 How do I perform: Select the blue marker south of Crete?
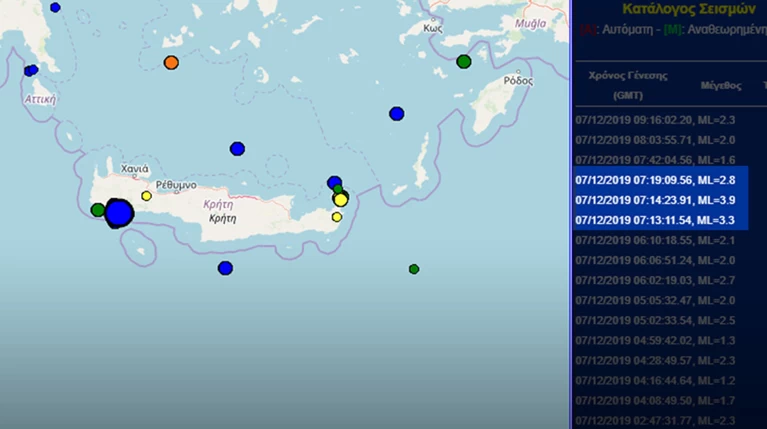point(225,268)
